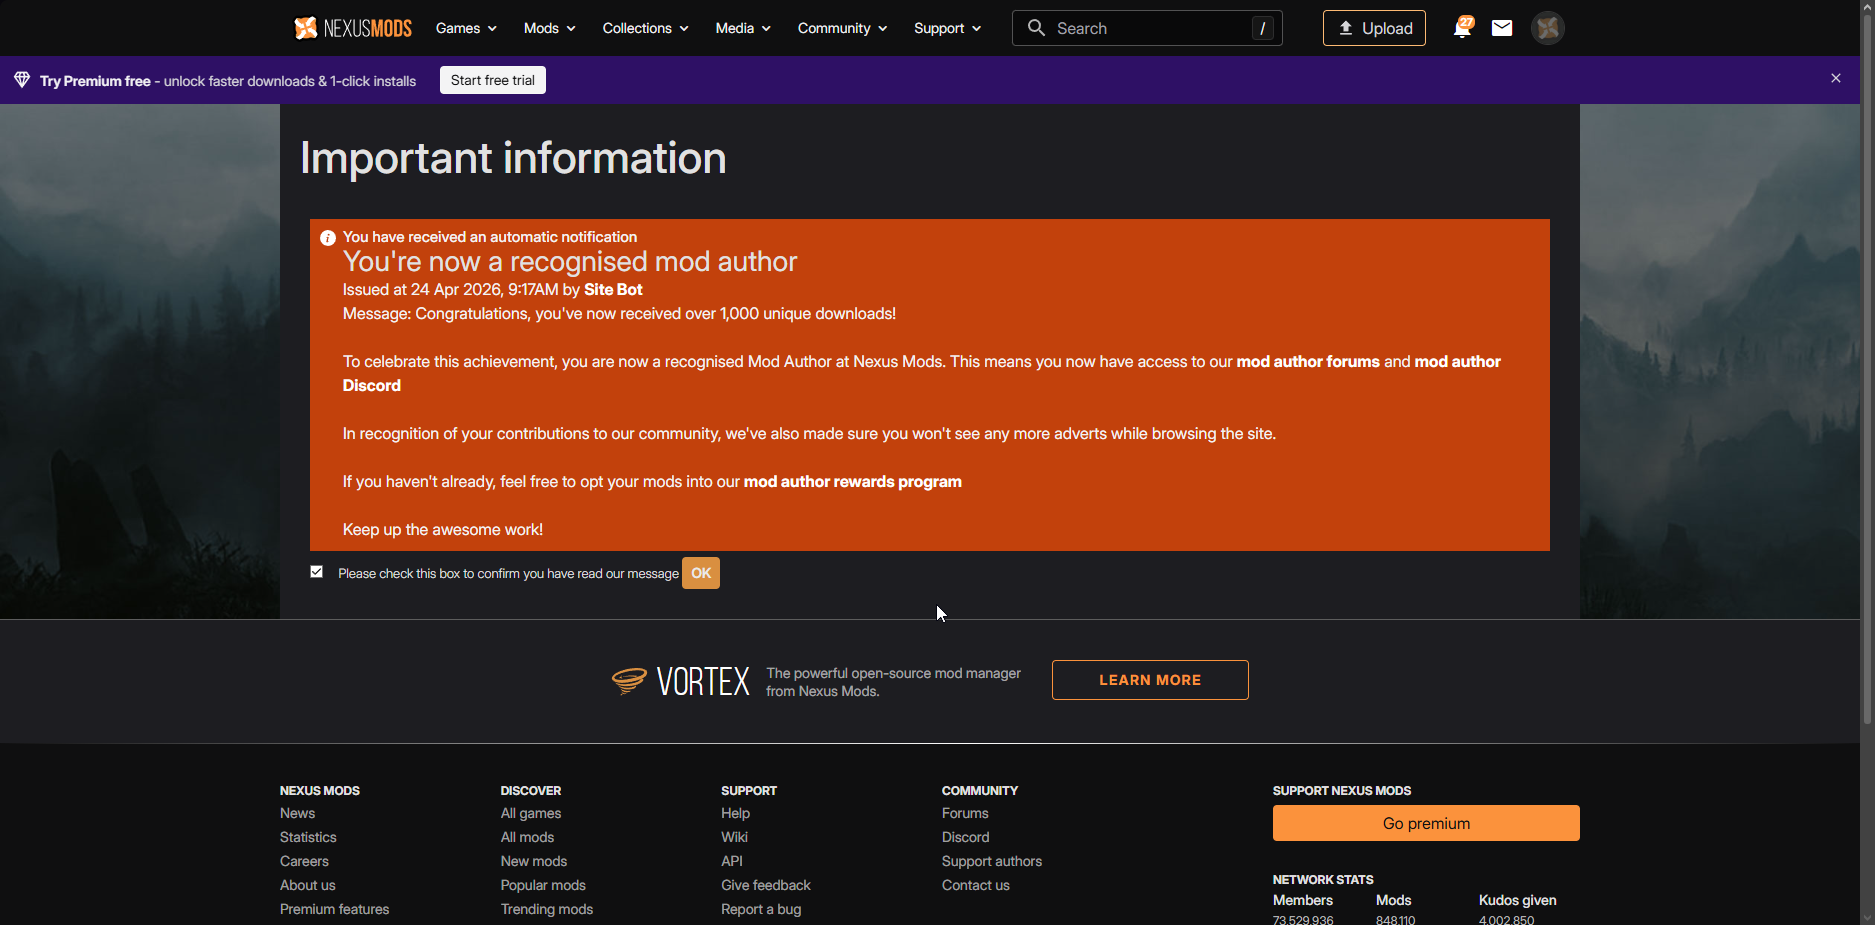Click the Upload button

(1374, 28)
